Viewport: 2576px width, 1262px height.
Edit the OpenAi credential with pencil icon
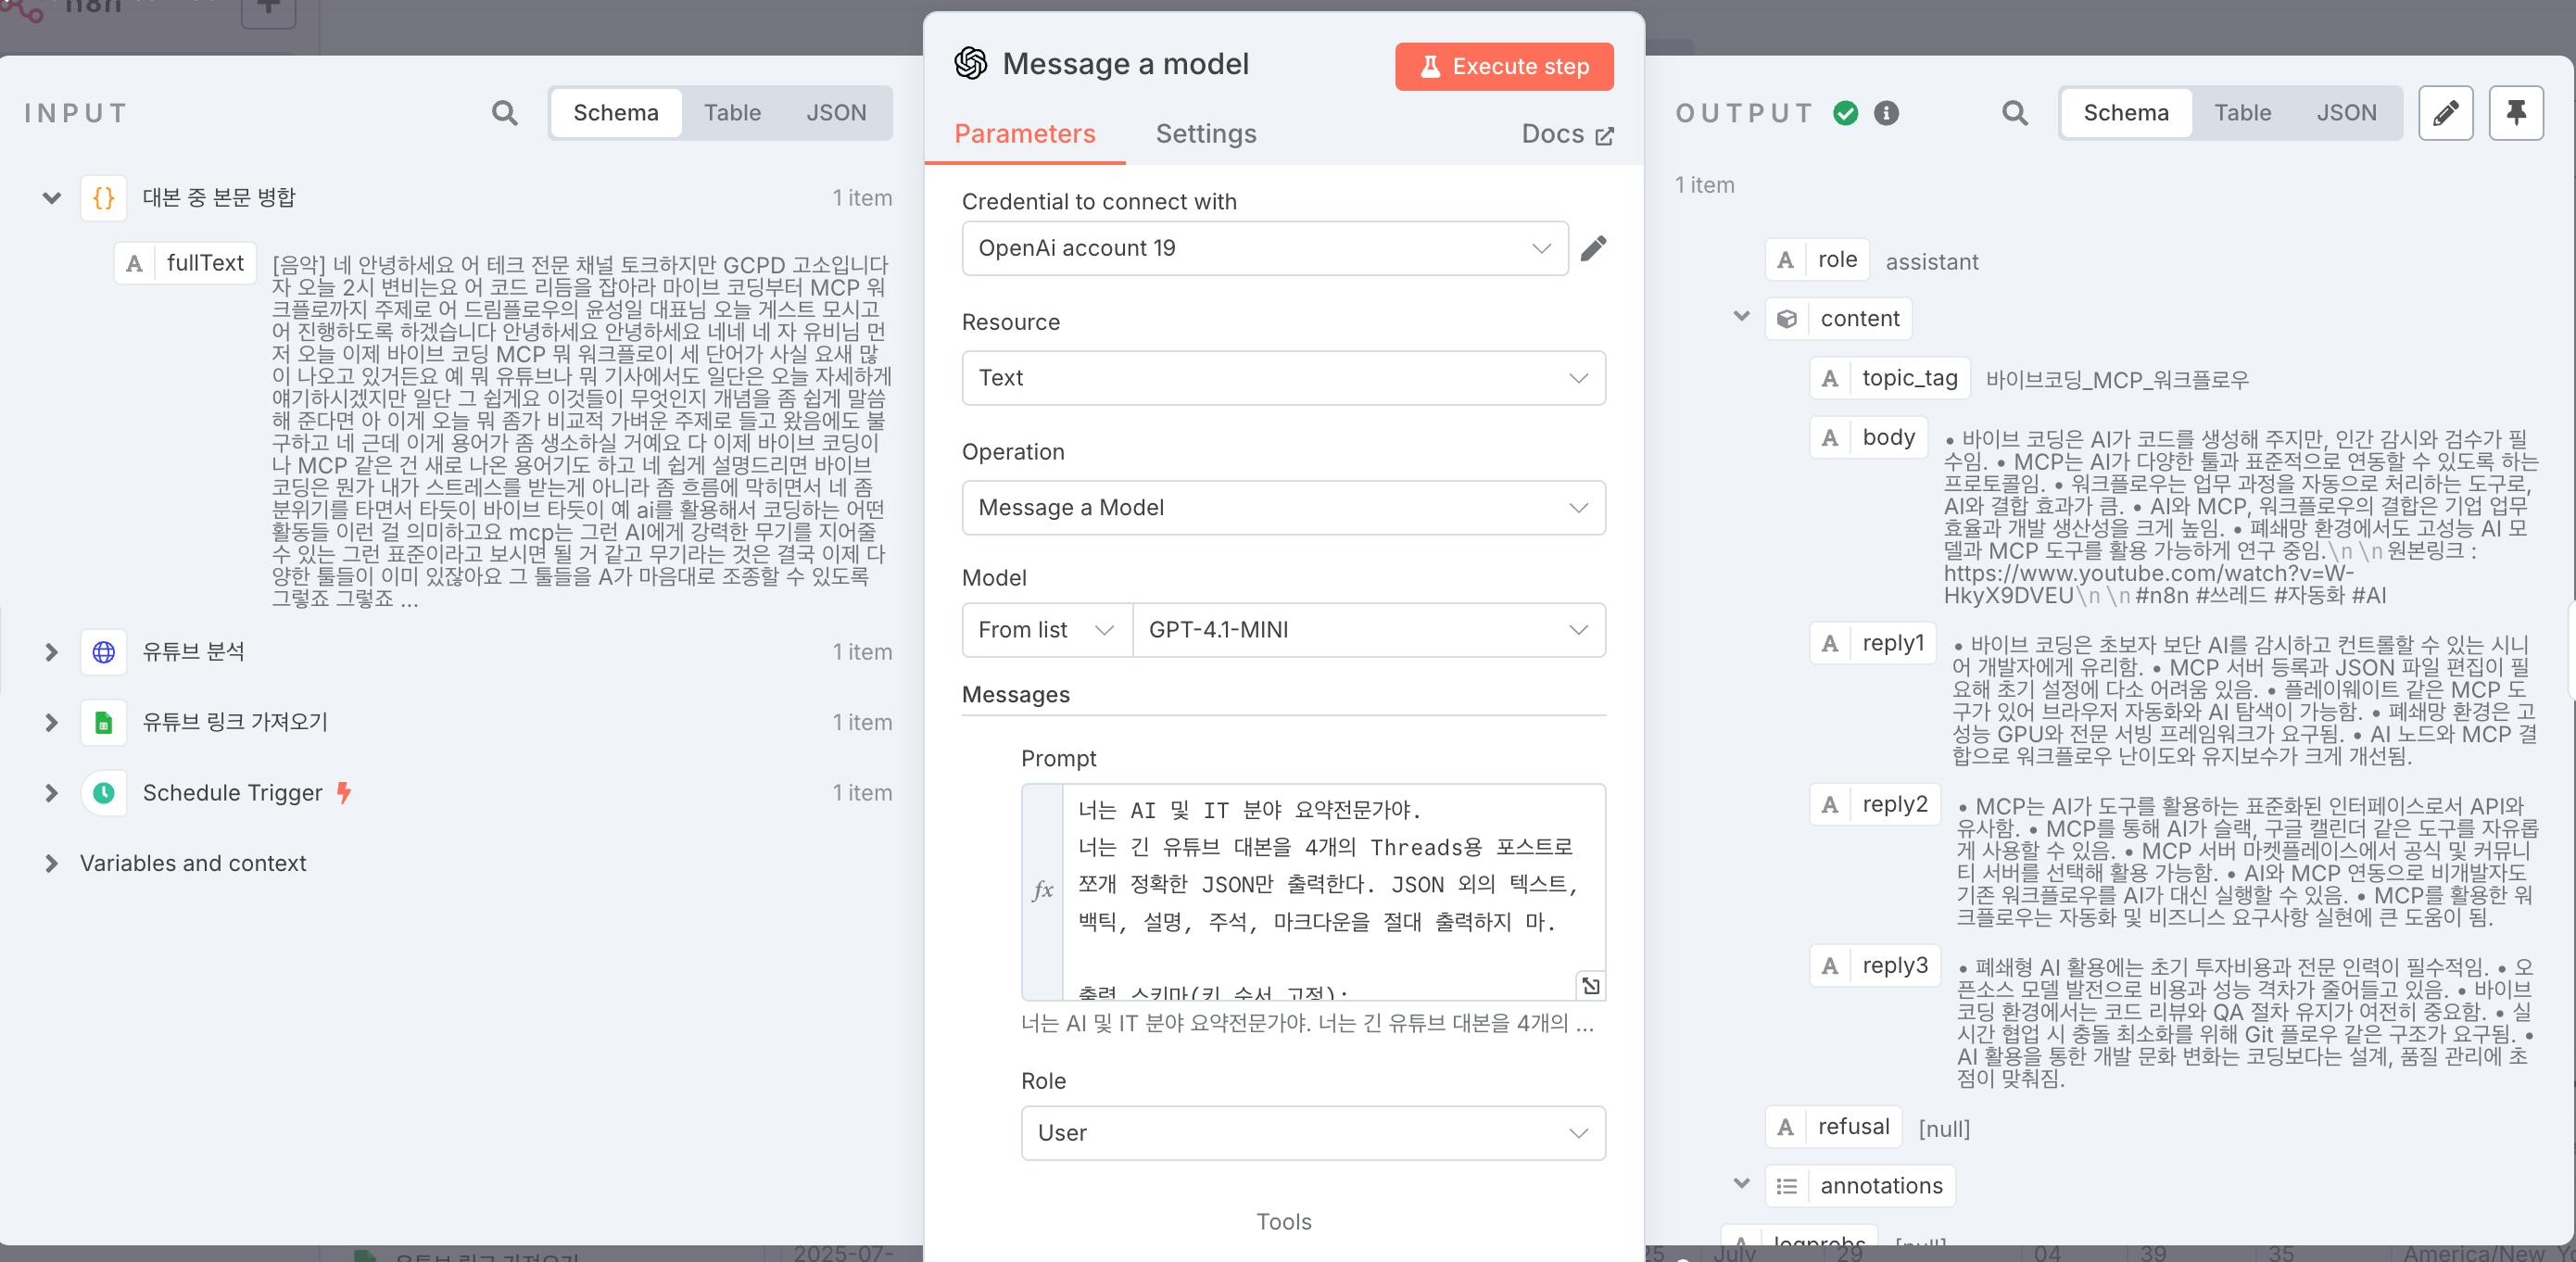(1593, 248)
